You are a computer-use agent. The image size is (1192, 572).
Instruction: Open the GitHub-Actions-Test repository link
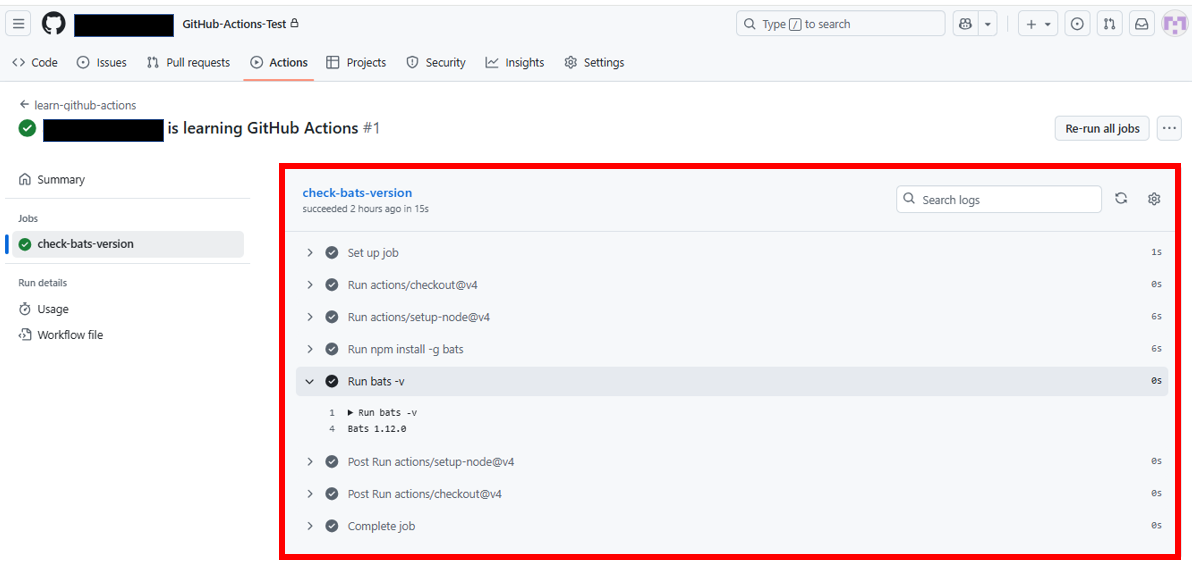(x=234, y=24)
